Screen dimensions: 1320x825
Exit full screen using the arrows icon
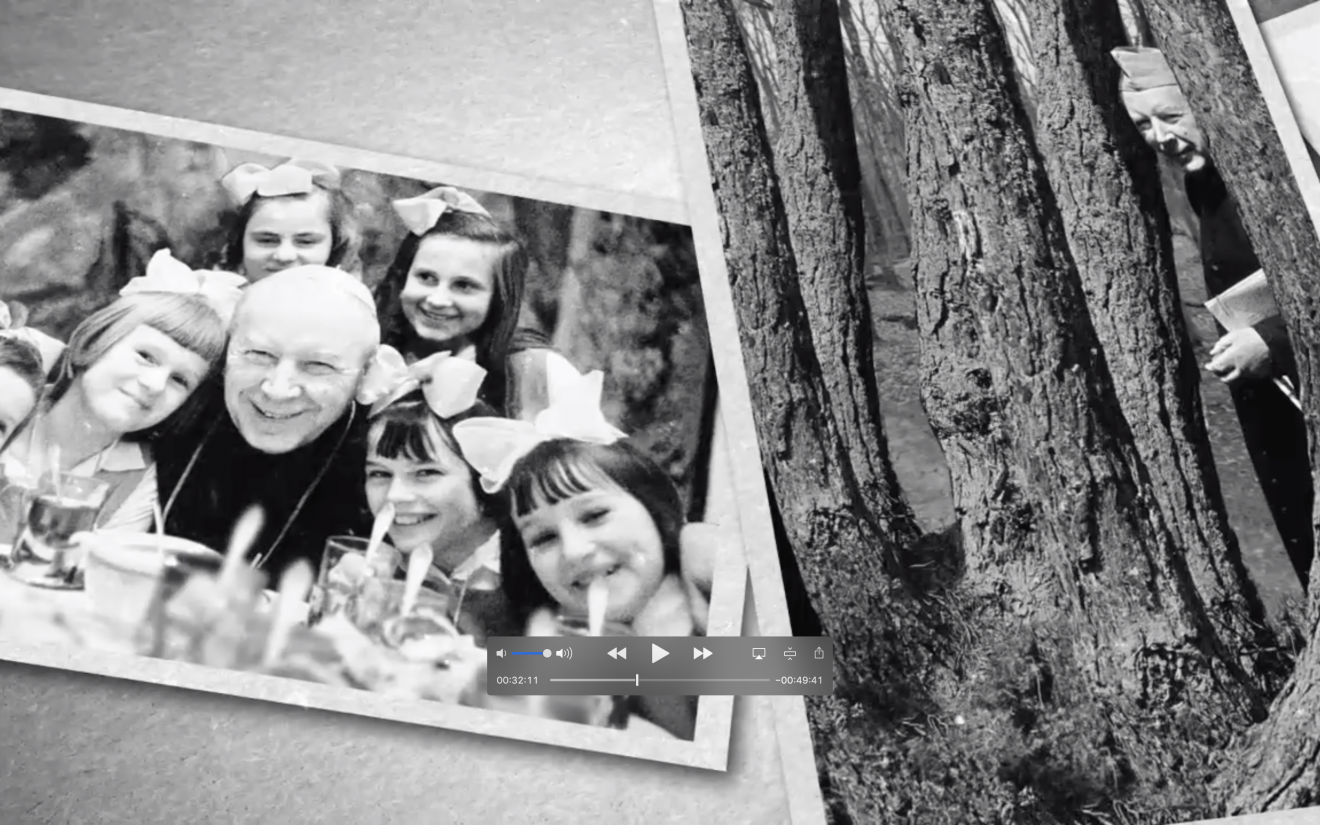[789, 653]
